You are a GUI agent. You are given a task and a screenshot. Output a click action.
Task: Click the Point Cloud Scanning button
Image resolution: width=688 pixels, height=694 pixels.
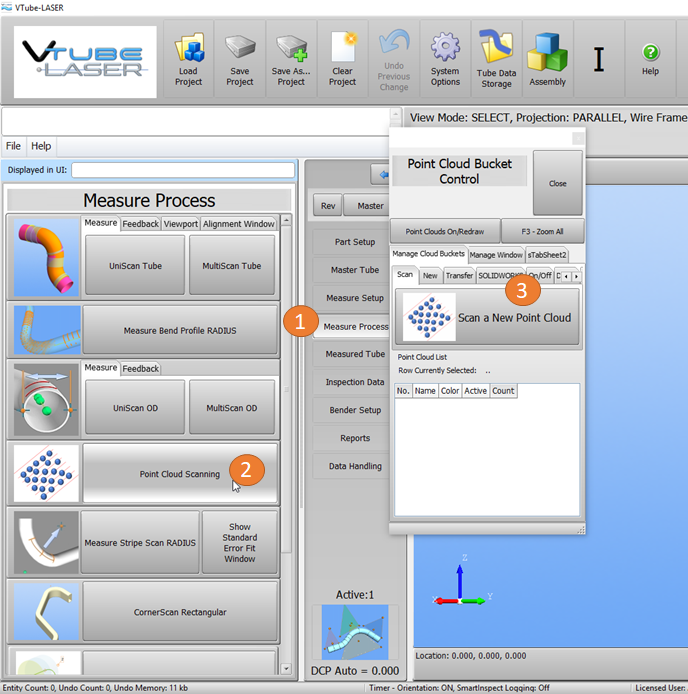coord(180,474)
